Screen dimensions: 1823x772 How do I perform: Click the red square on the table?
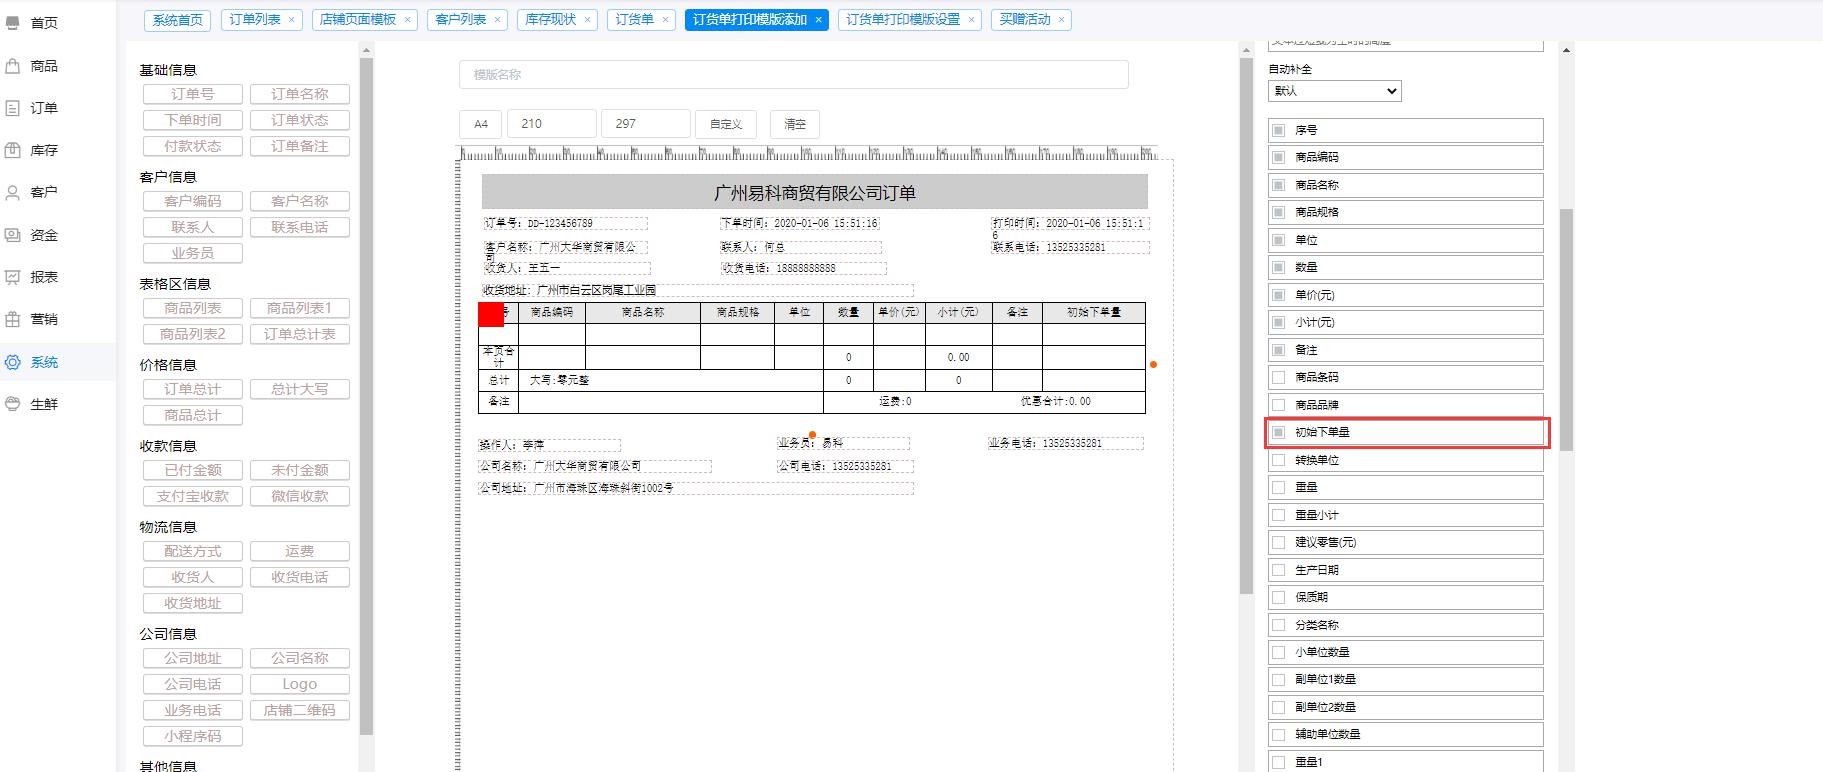[491, 314]
